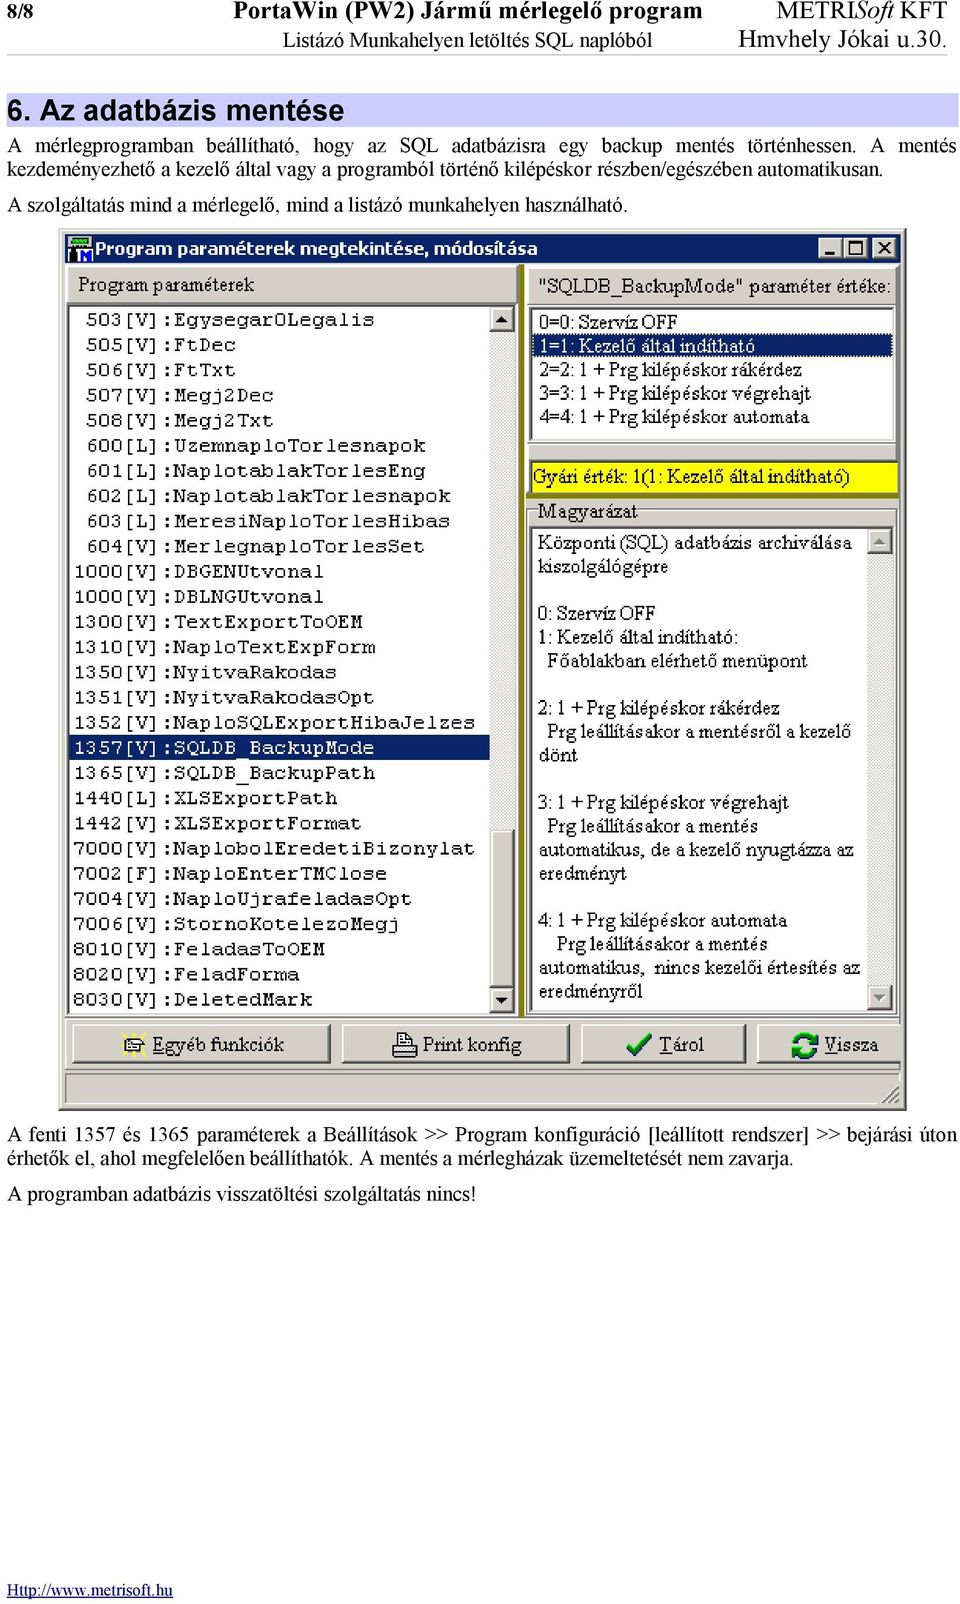
Task: Select parameter 602 NaplotablakTorlesnapok
Action: (x=280, y=496)
